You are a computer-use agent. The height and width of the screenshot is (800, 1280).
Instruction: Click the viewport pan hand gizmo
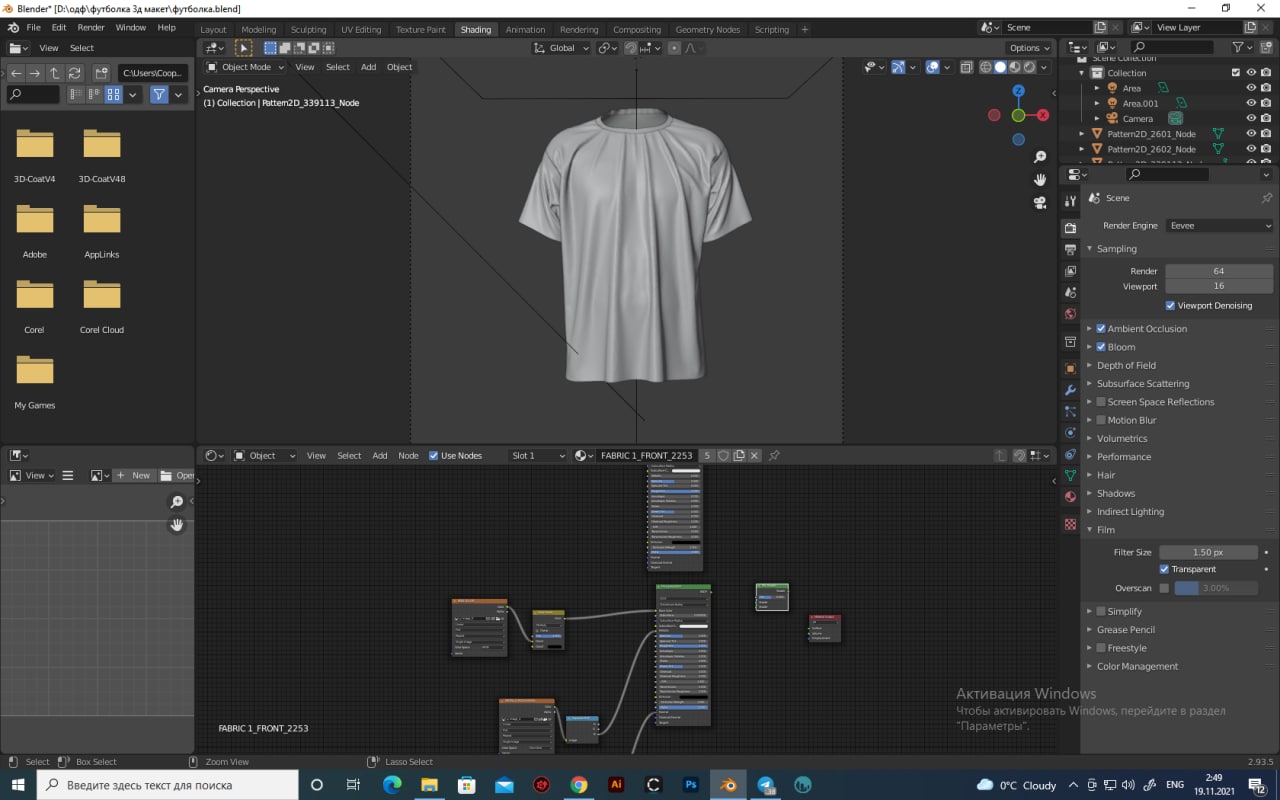[1040, 179]
